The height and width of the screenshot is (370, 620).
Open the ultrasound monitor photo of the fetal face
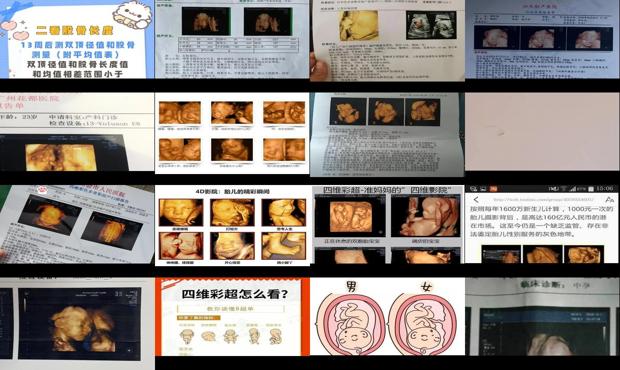click(77, 324)
